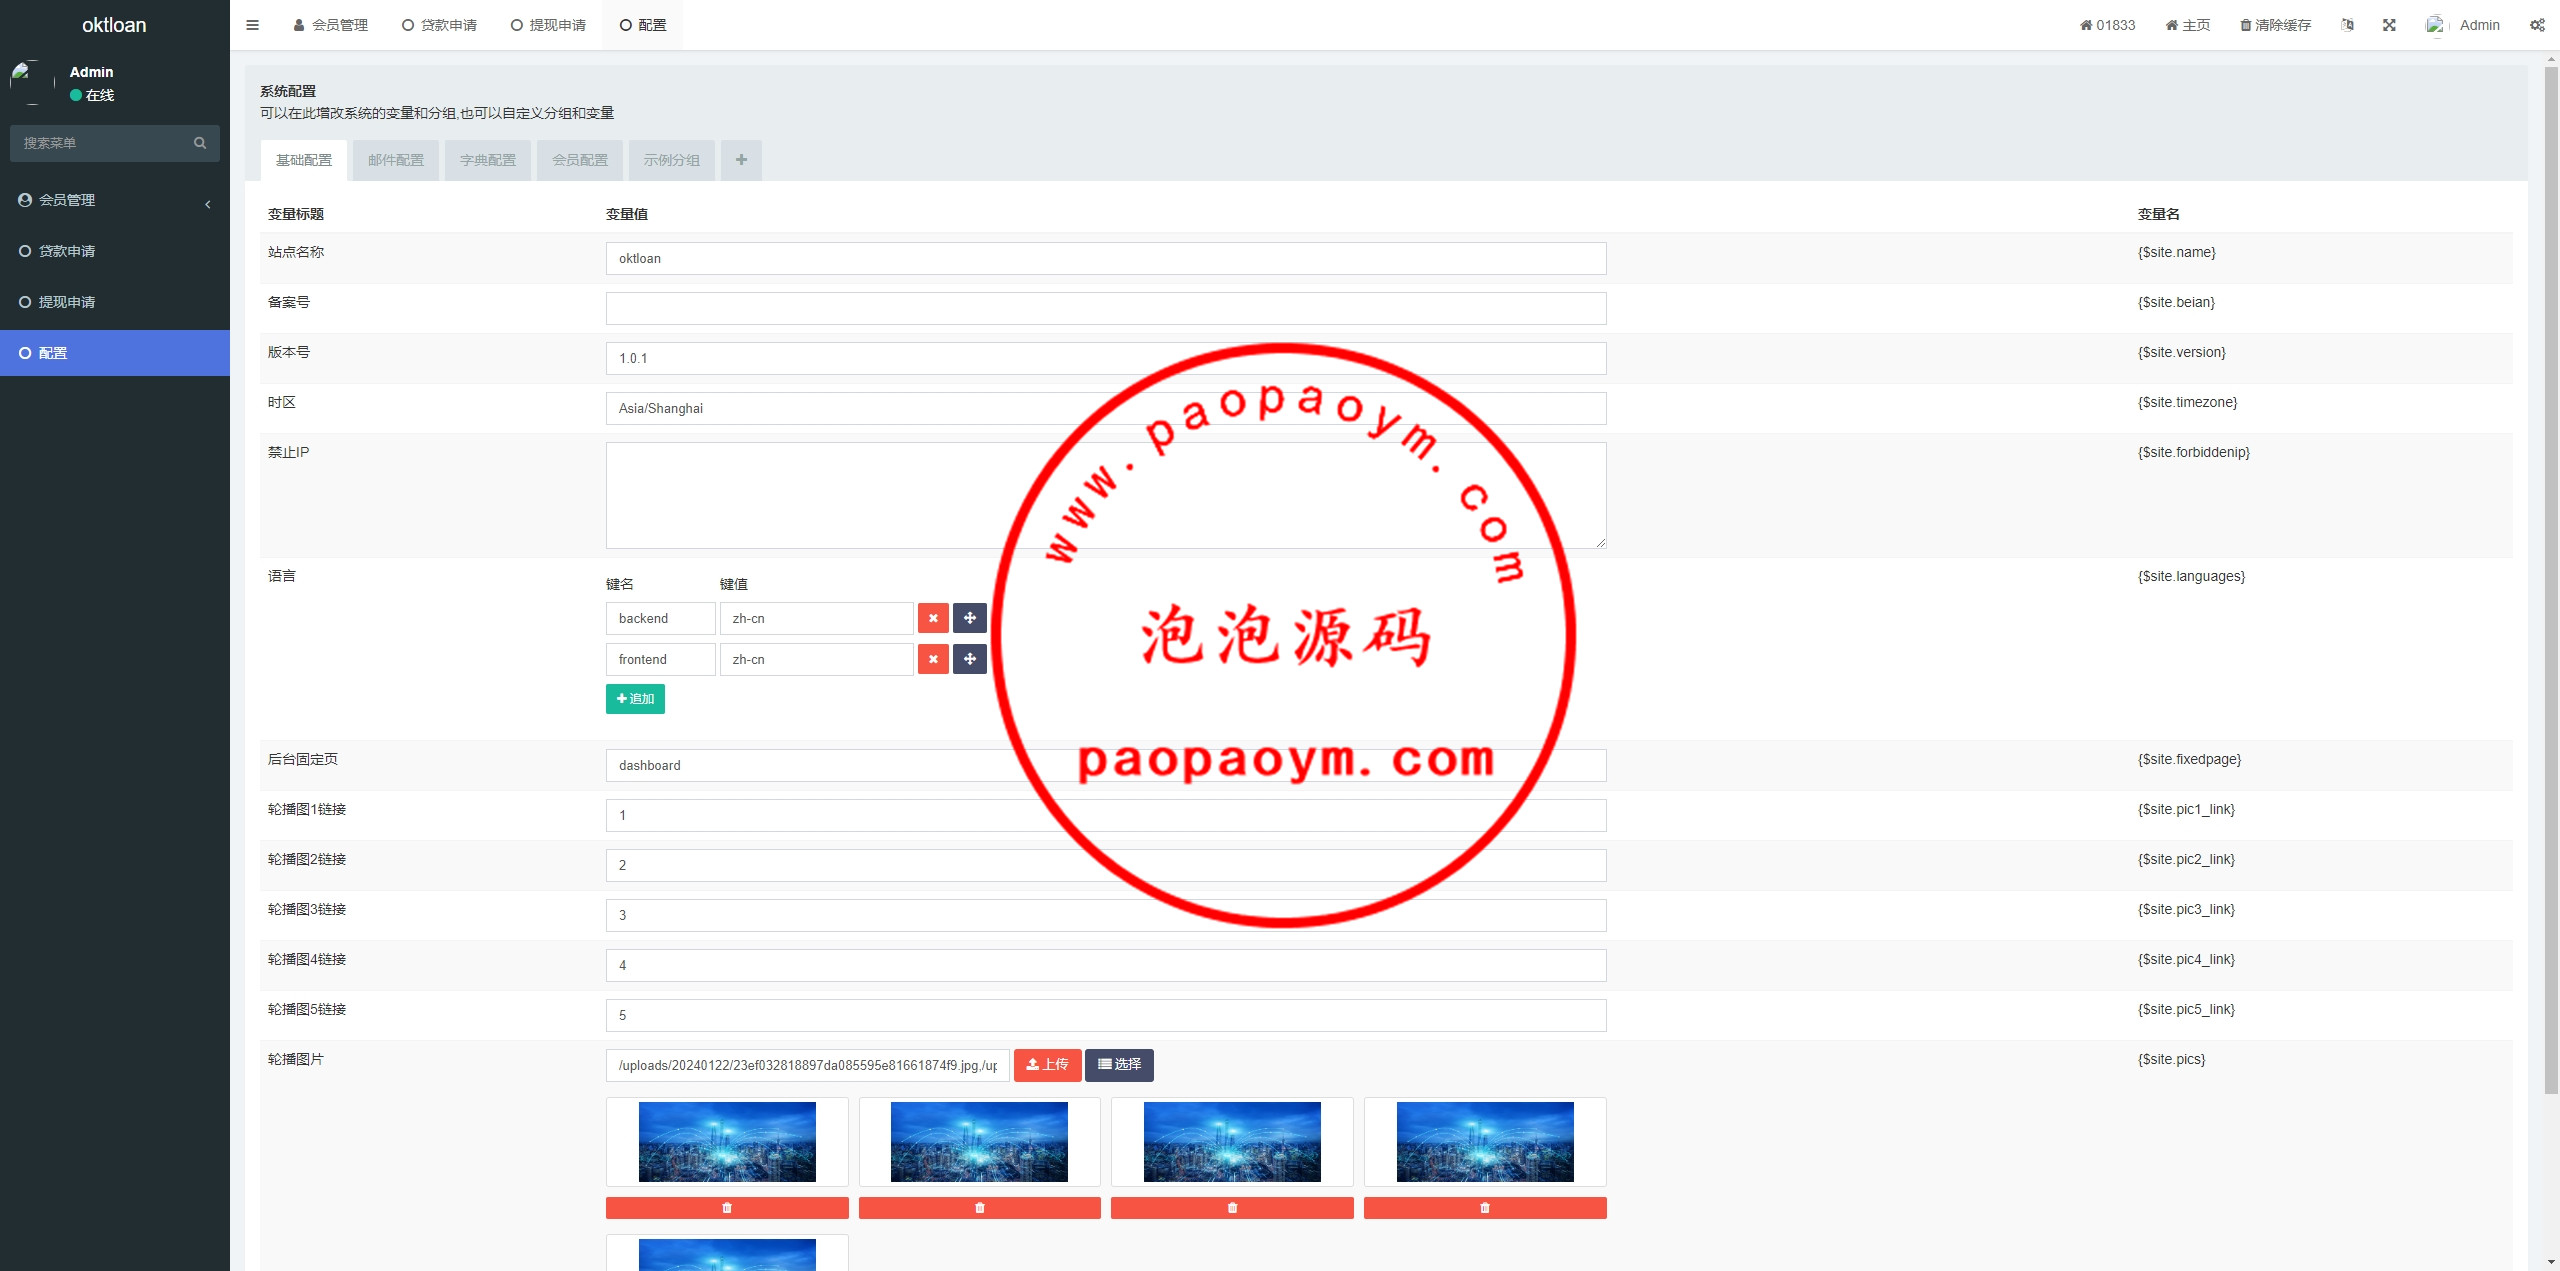Click the 版本号 field showing 1.0.1
Viewport: 2560px width, 1271px height.
1106,358
